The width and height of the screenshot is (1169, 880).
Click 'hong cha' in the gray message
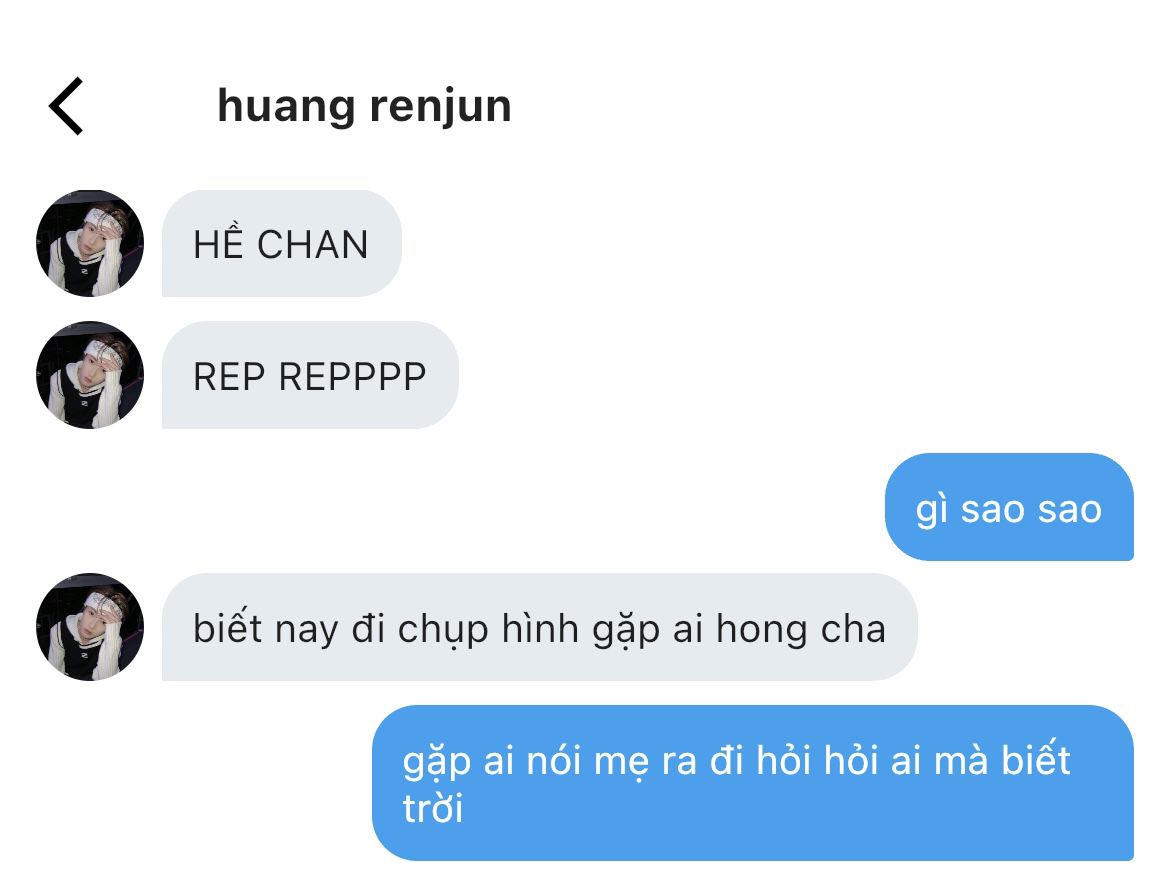tap(801, 629)
